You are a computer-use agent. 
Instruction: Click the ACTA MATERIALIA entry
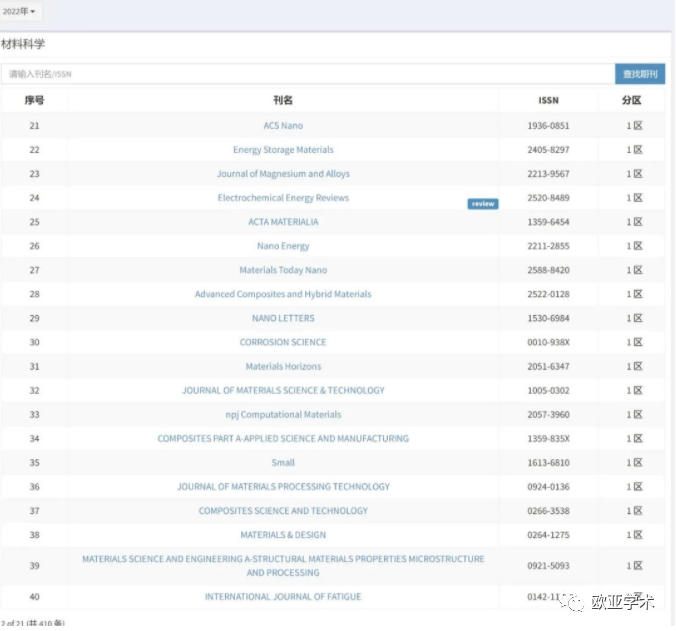(283, 222)
